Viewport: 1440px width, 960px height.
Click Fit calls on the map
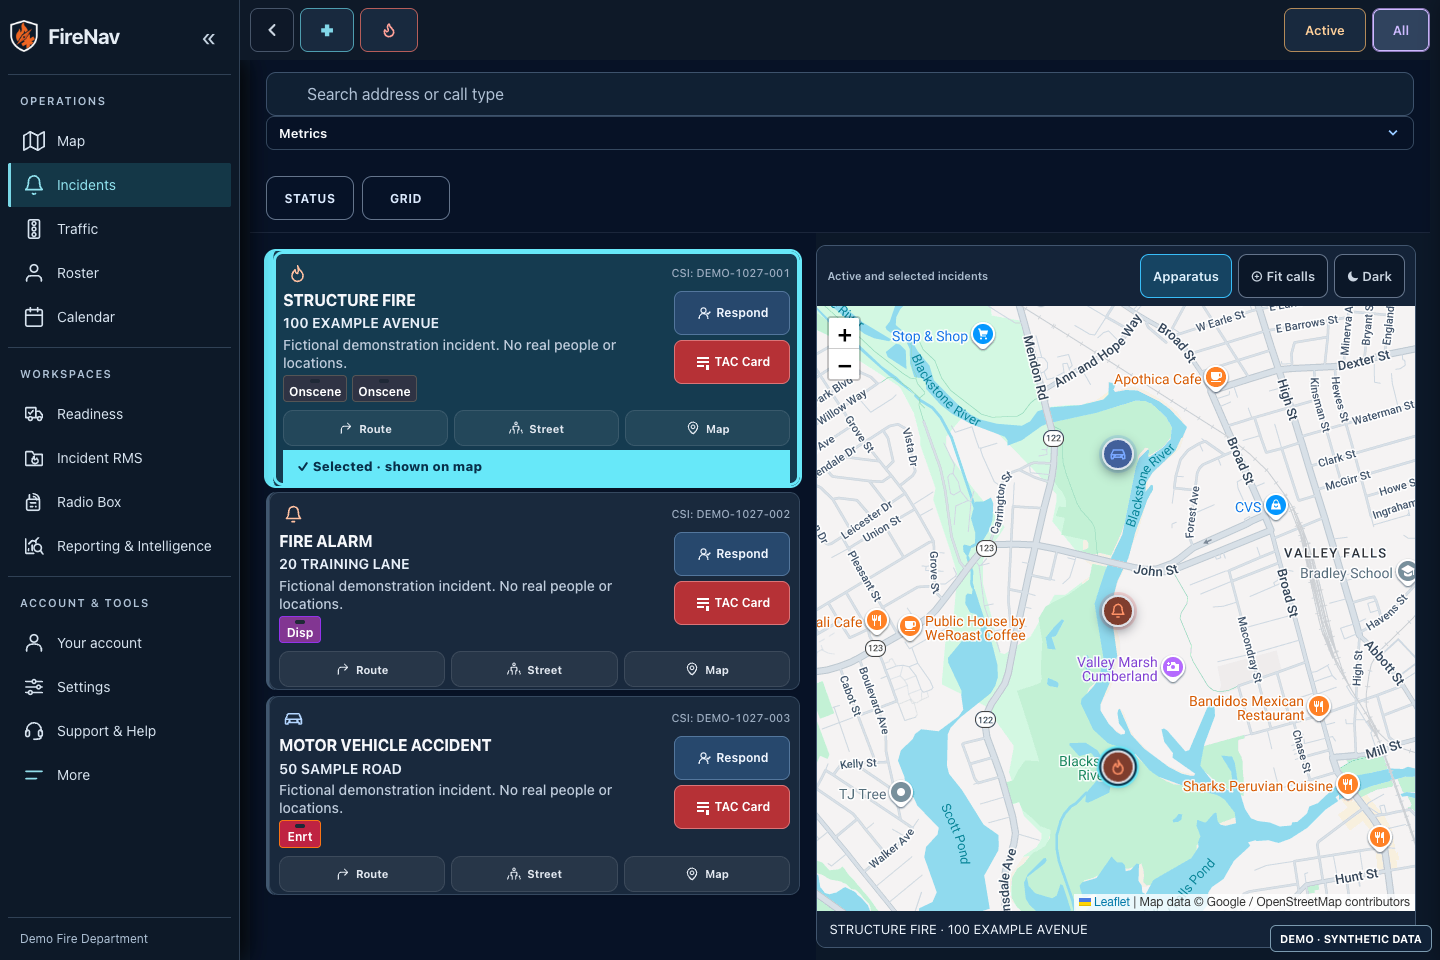pos(1283,276)
